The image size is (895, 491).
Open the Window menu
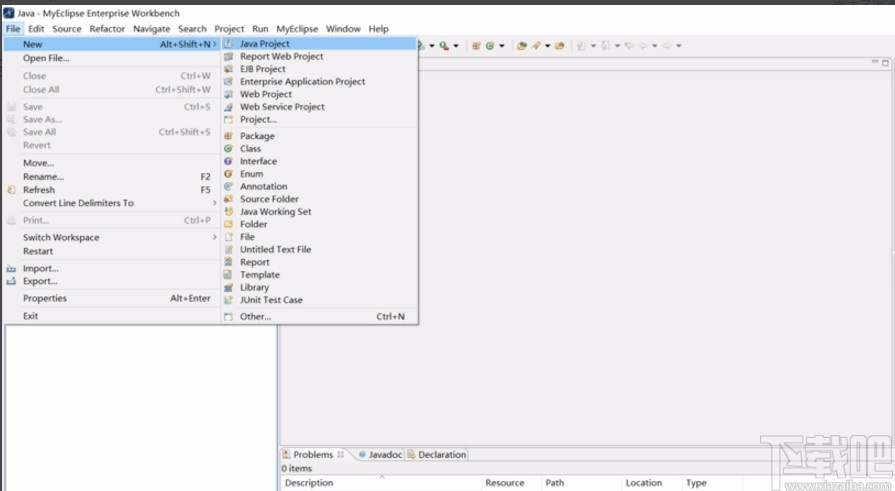click(343, 29)
